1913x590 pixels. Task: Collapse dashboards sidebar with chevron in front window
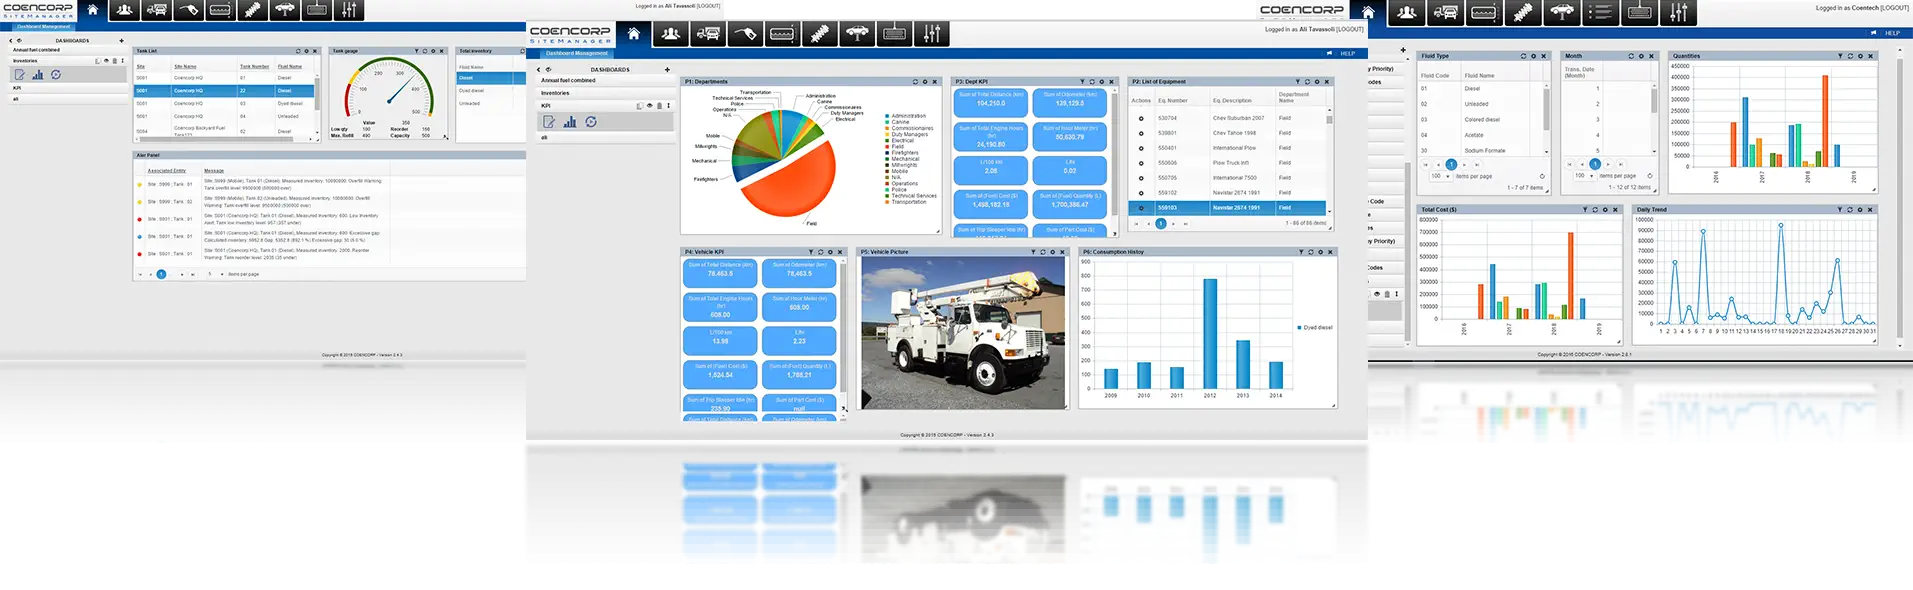pyautogui.click(x=538, y=70)
